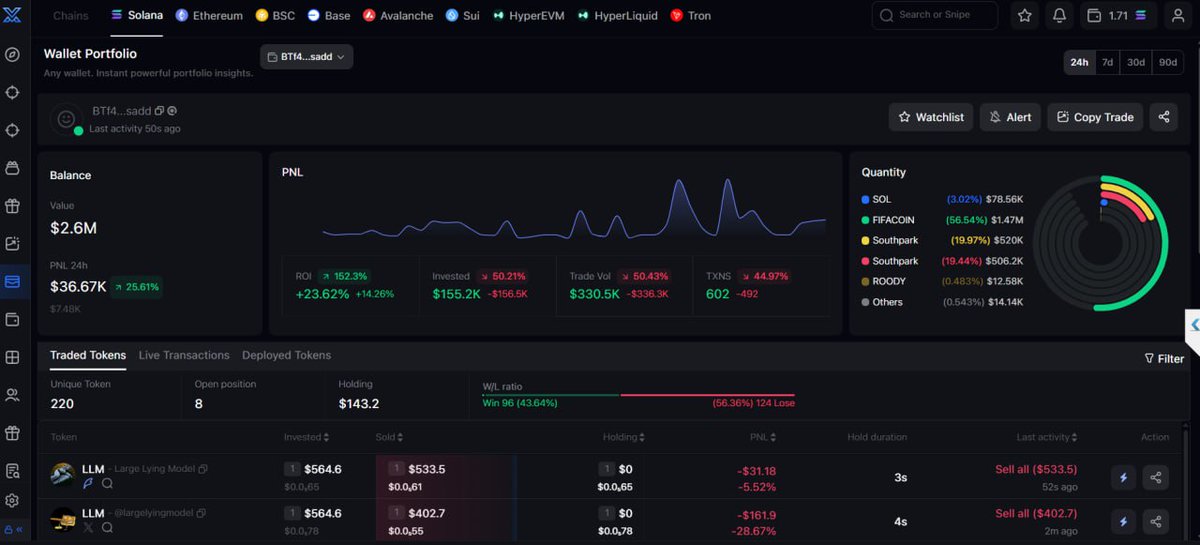Click the Alert button

tap(1010, 117)
